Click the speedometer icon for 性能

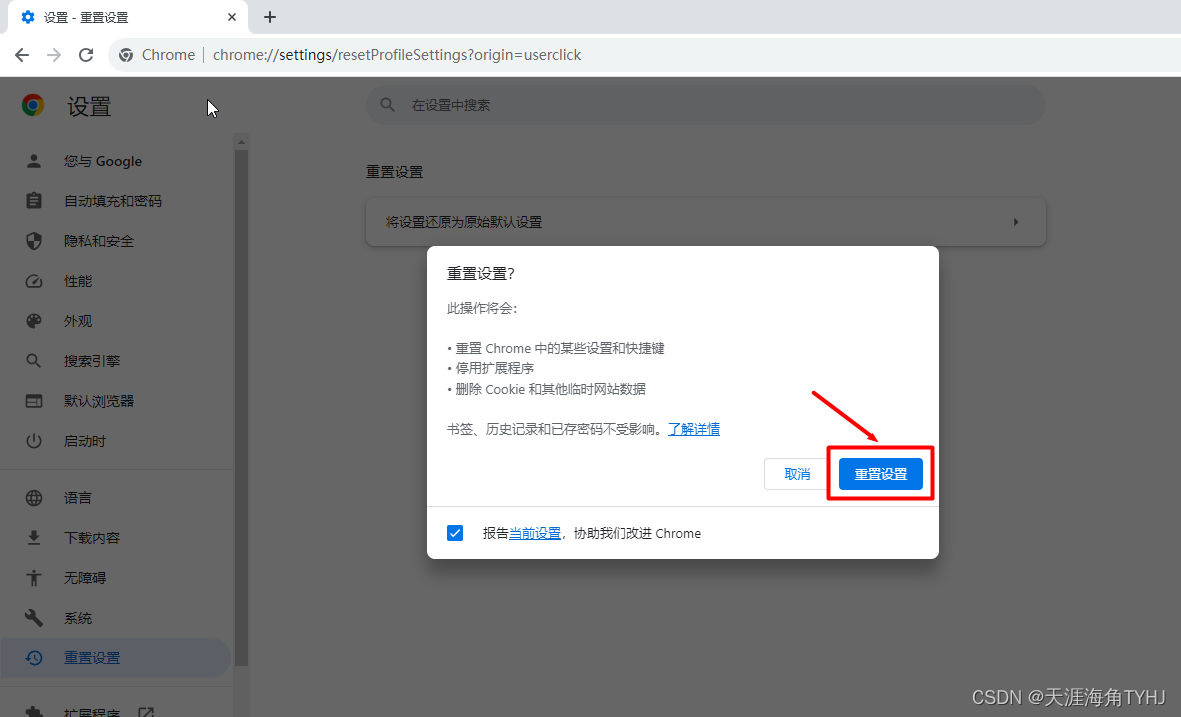tap(34, 280)
